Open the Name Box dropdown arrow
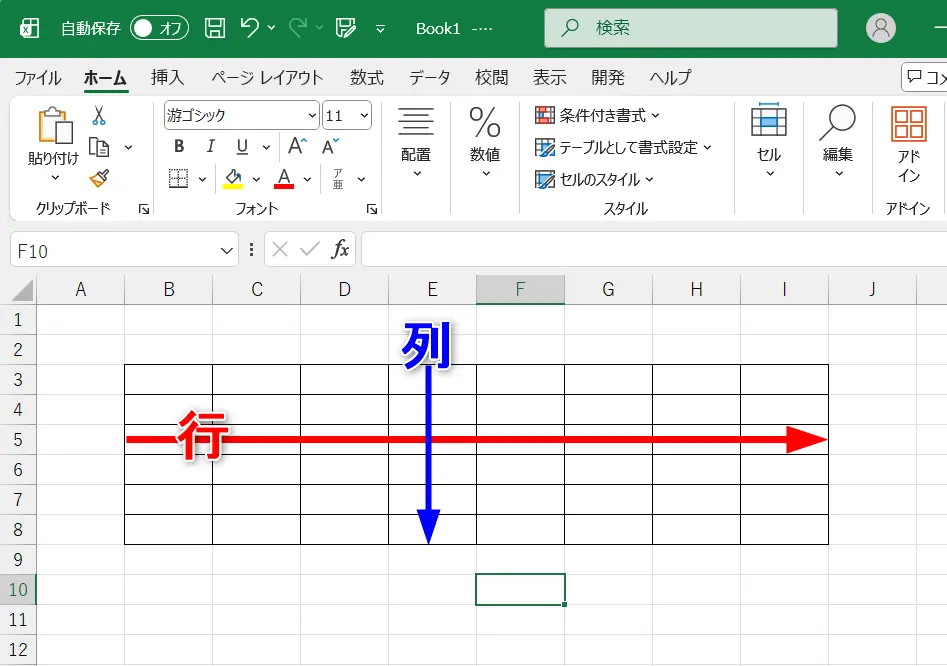Screen dimensions: 947x666 226,250
